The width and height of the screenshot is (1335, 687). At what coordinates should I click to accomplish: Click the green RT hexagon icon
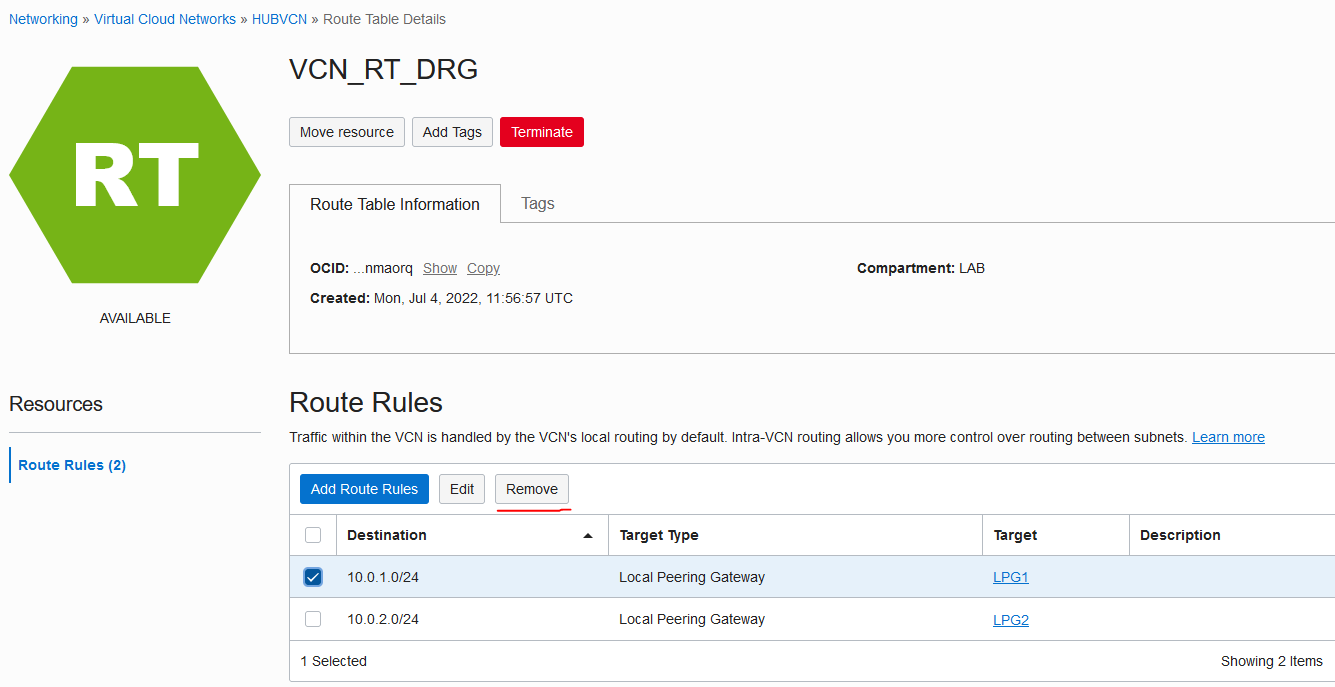pos(135,175)
